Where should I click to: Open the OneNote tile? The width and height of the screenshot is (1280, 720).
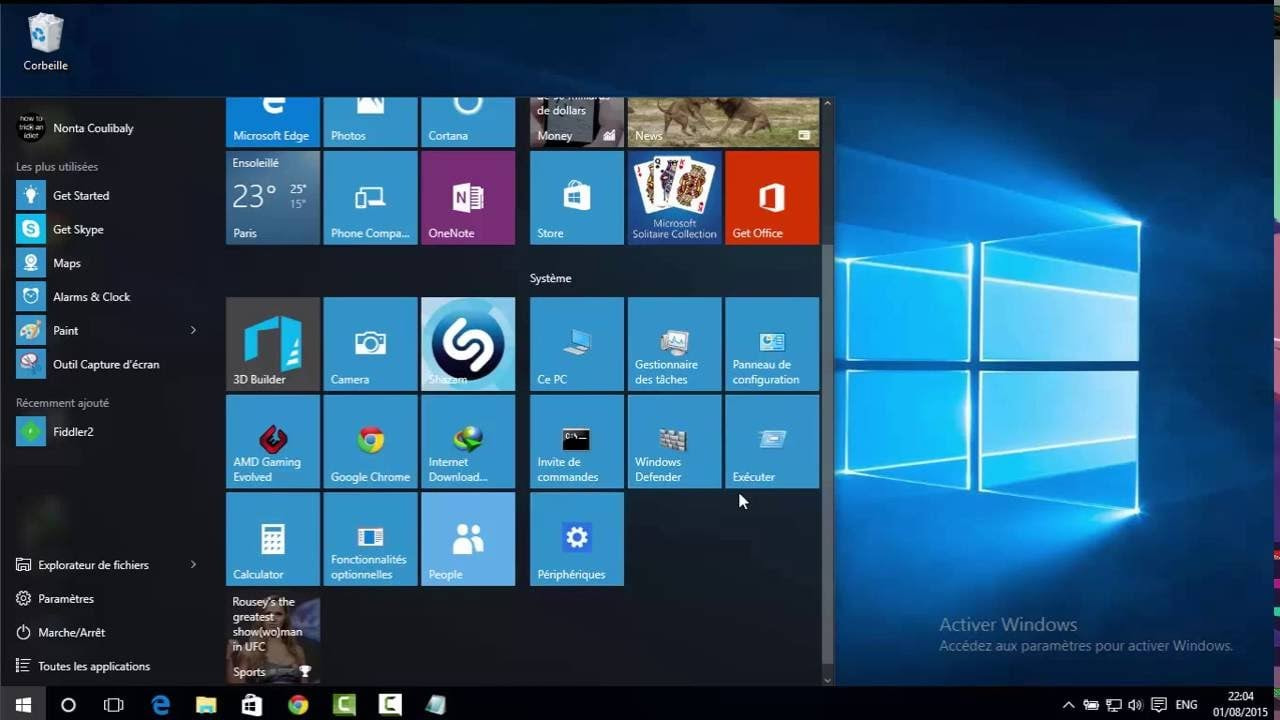click(x=468, y=197)
